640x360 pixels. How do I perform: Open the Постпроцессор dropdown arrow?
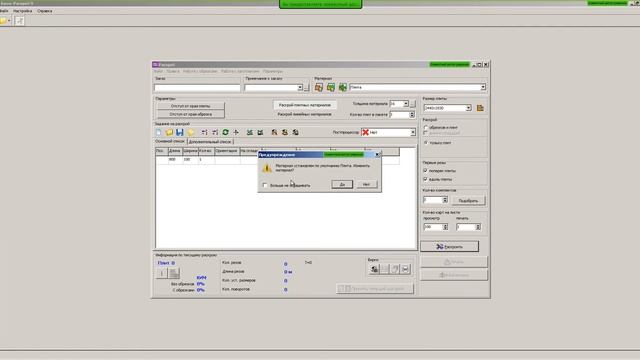(x=413, y=132)
